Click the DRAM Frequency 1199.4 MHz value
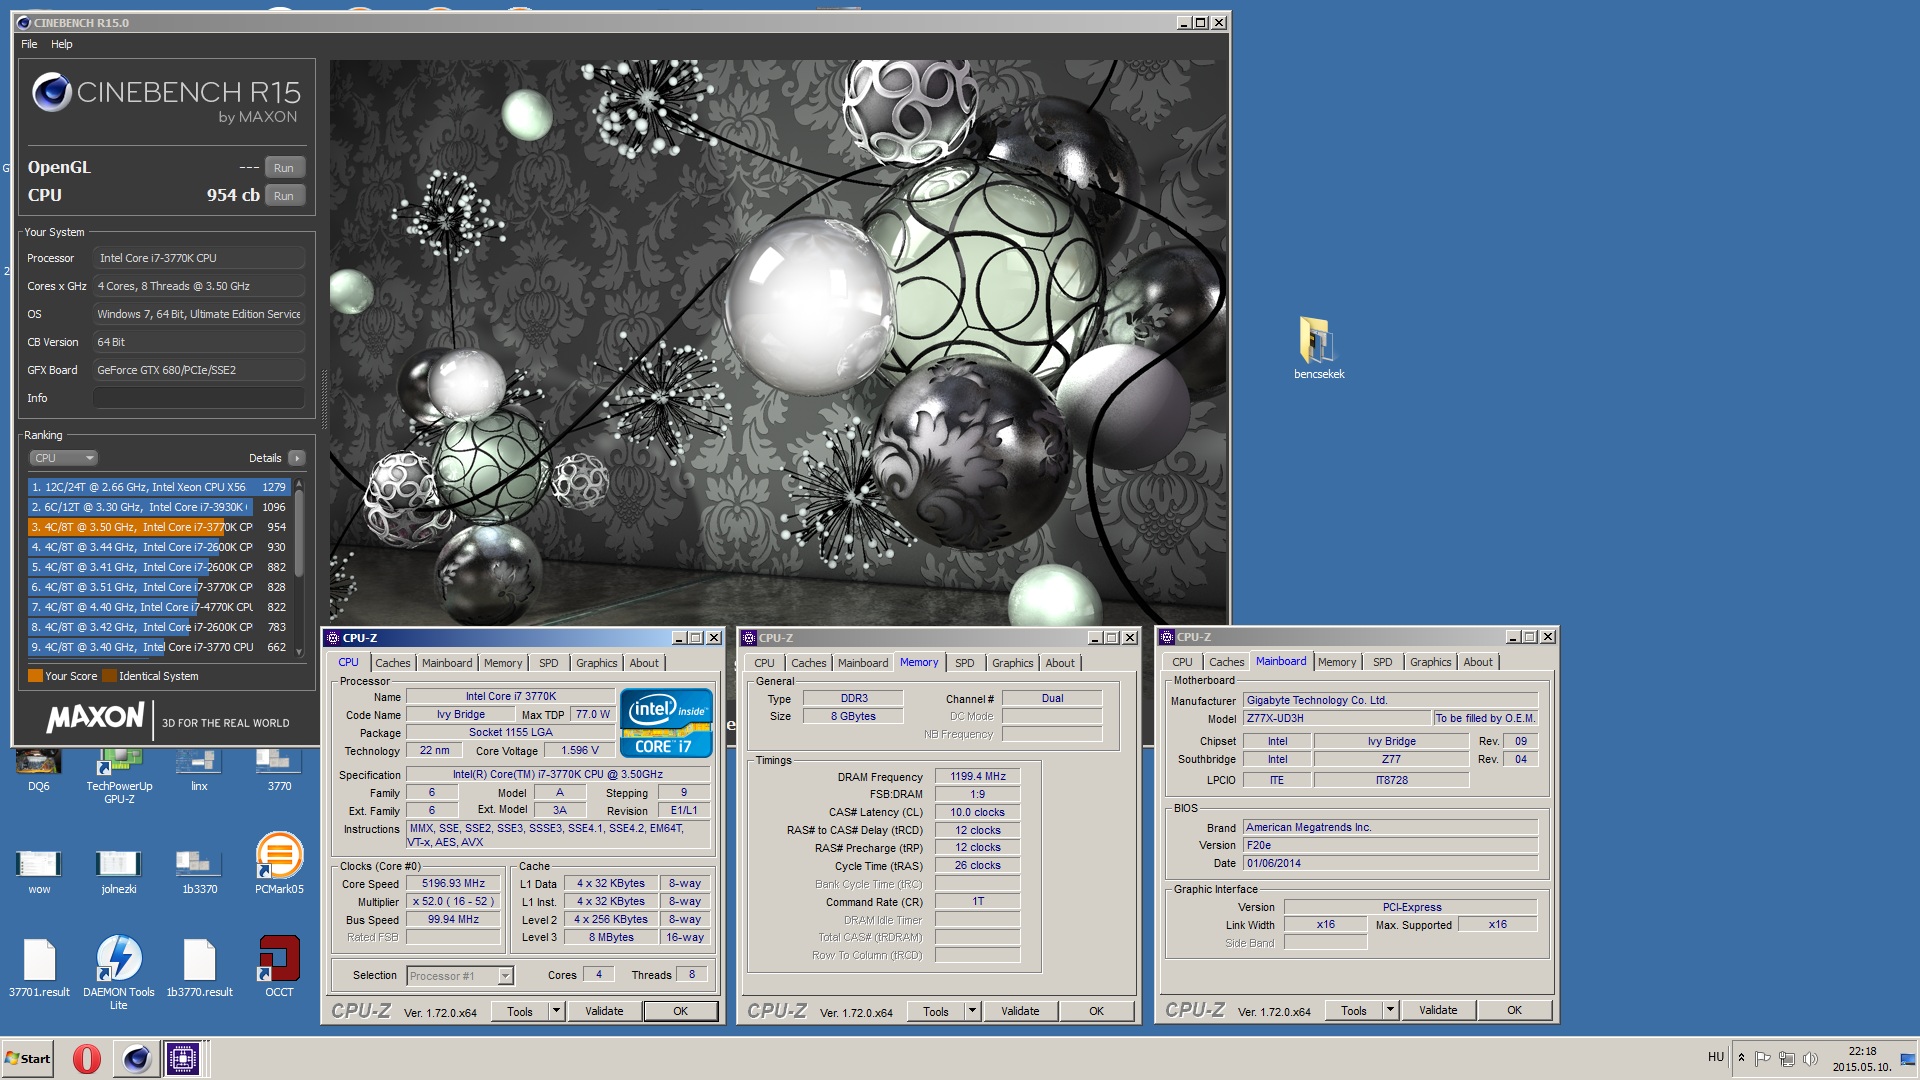Image resolution: width=1920 pixels, height=1080 pixels. tap(977, 777)
